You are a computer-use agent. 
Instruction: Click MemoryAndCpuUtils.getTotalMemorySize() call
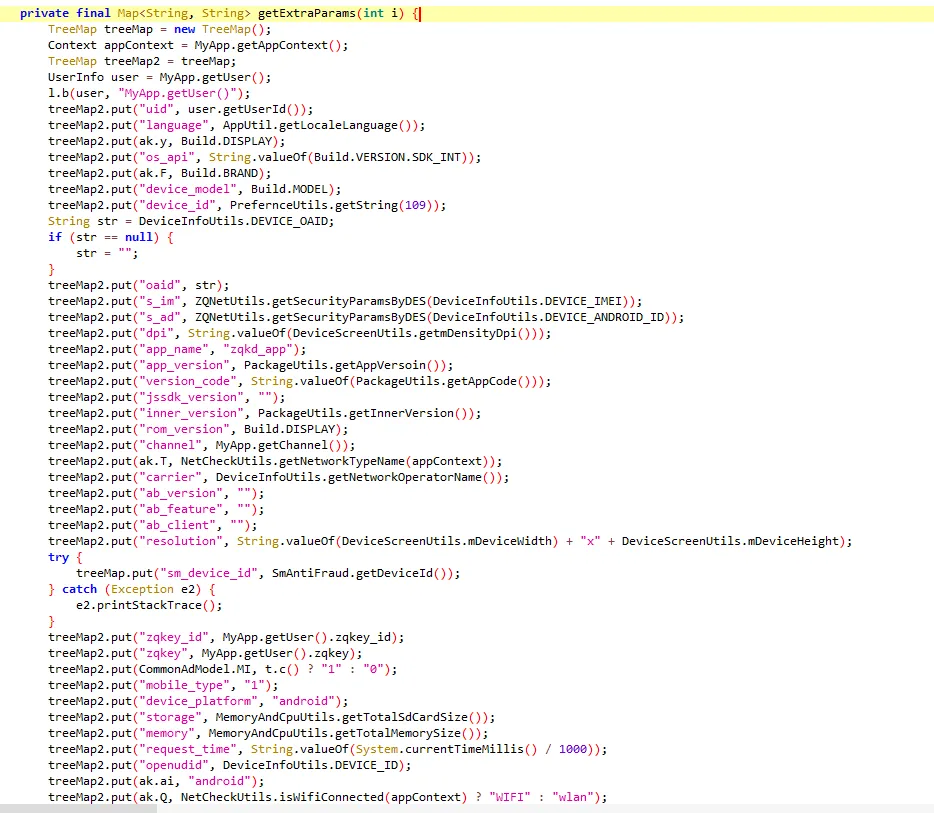pyautogui.click(x=345, y=734)
